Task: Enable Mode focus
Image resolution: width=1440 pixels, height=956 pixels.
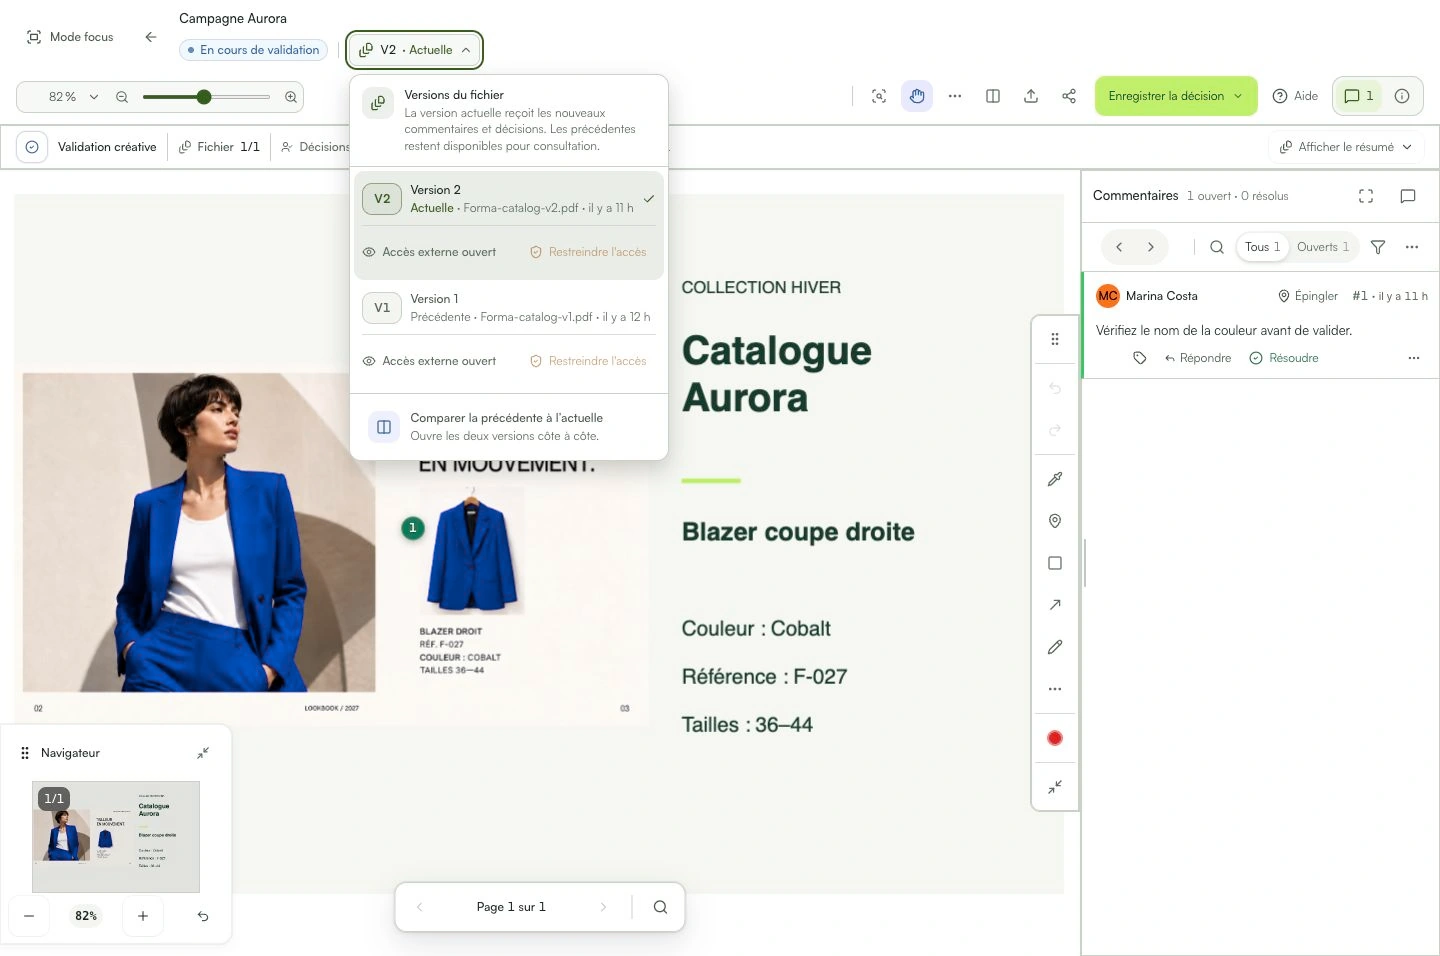Action: [69, 37]
